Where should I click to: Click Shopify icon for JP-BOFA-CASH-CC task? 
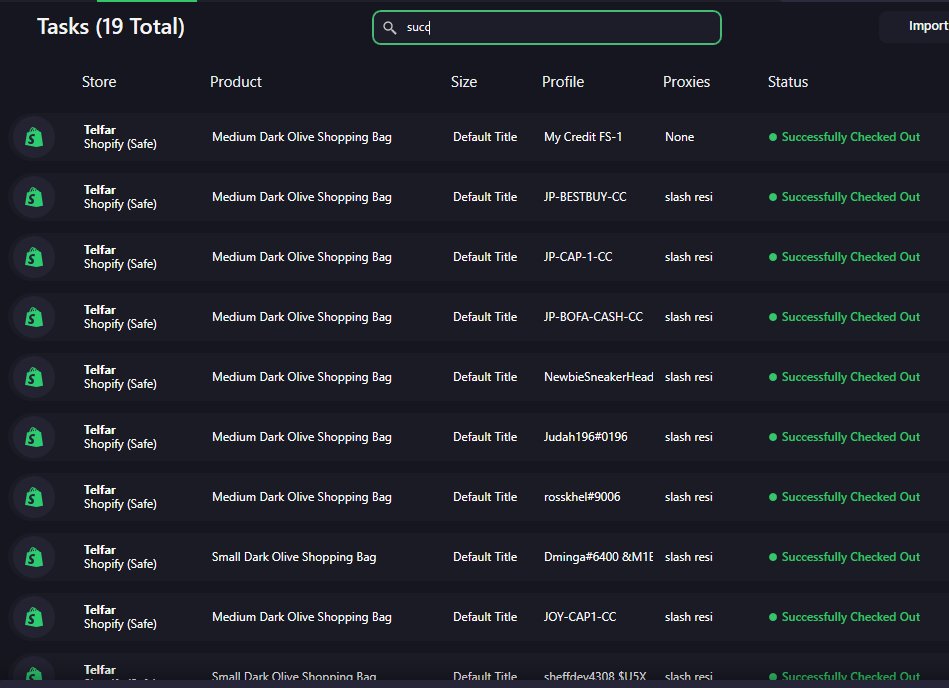coord(34,317)
